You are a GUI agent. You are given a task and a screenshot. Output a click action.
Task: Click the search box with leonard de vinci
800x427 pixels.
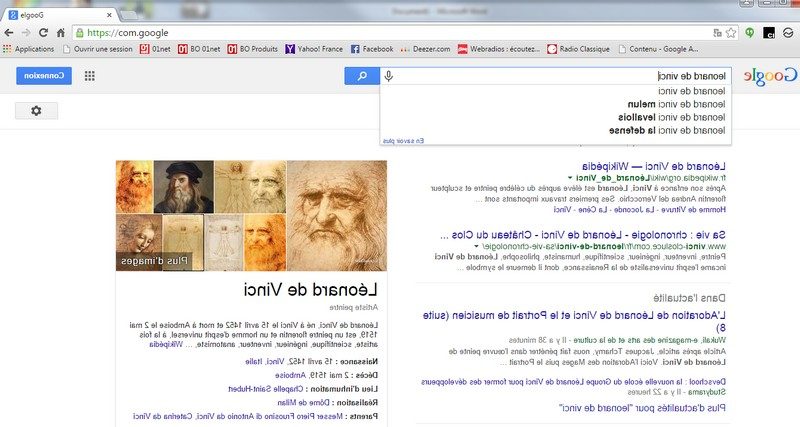coord(556,76)
